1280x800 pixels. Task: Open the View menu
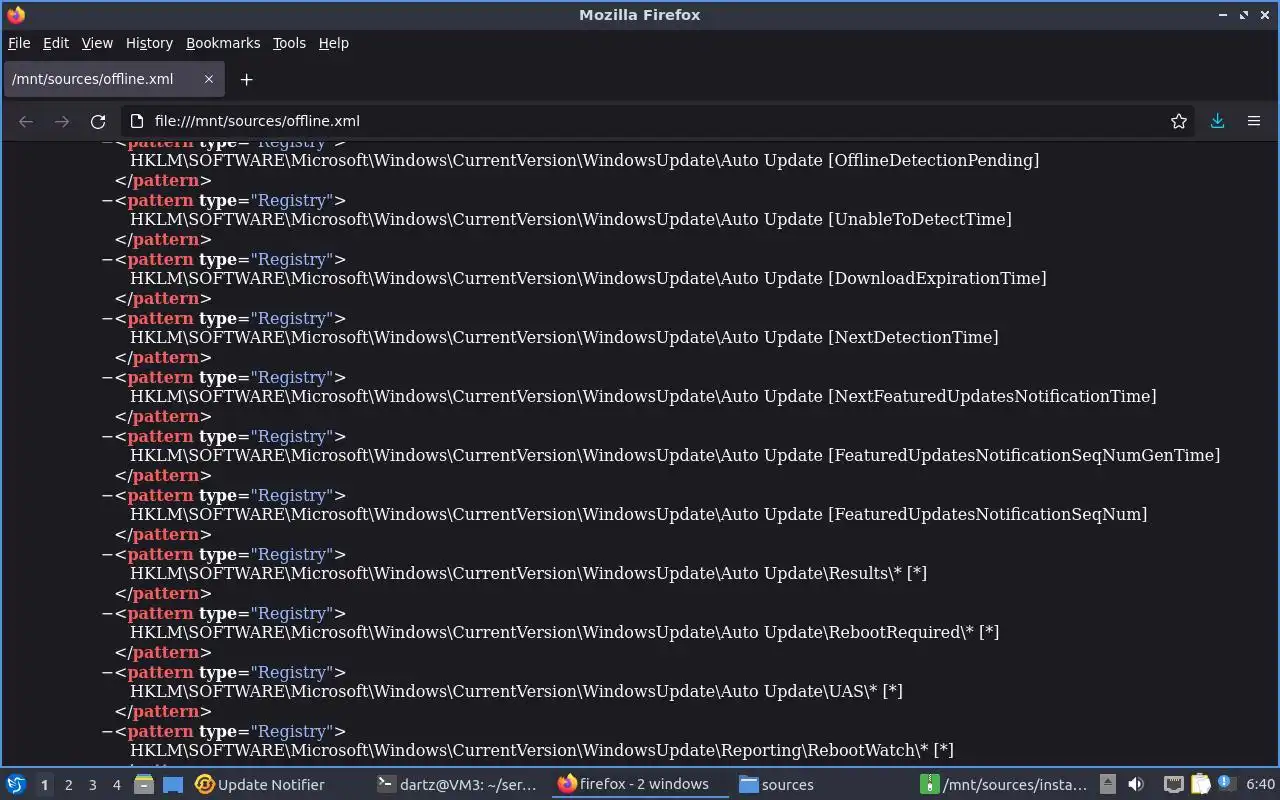click(x=97, y=43)
